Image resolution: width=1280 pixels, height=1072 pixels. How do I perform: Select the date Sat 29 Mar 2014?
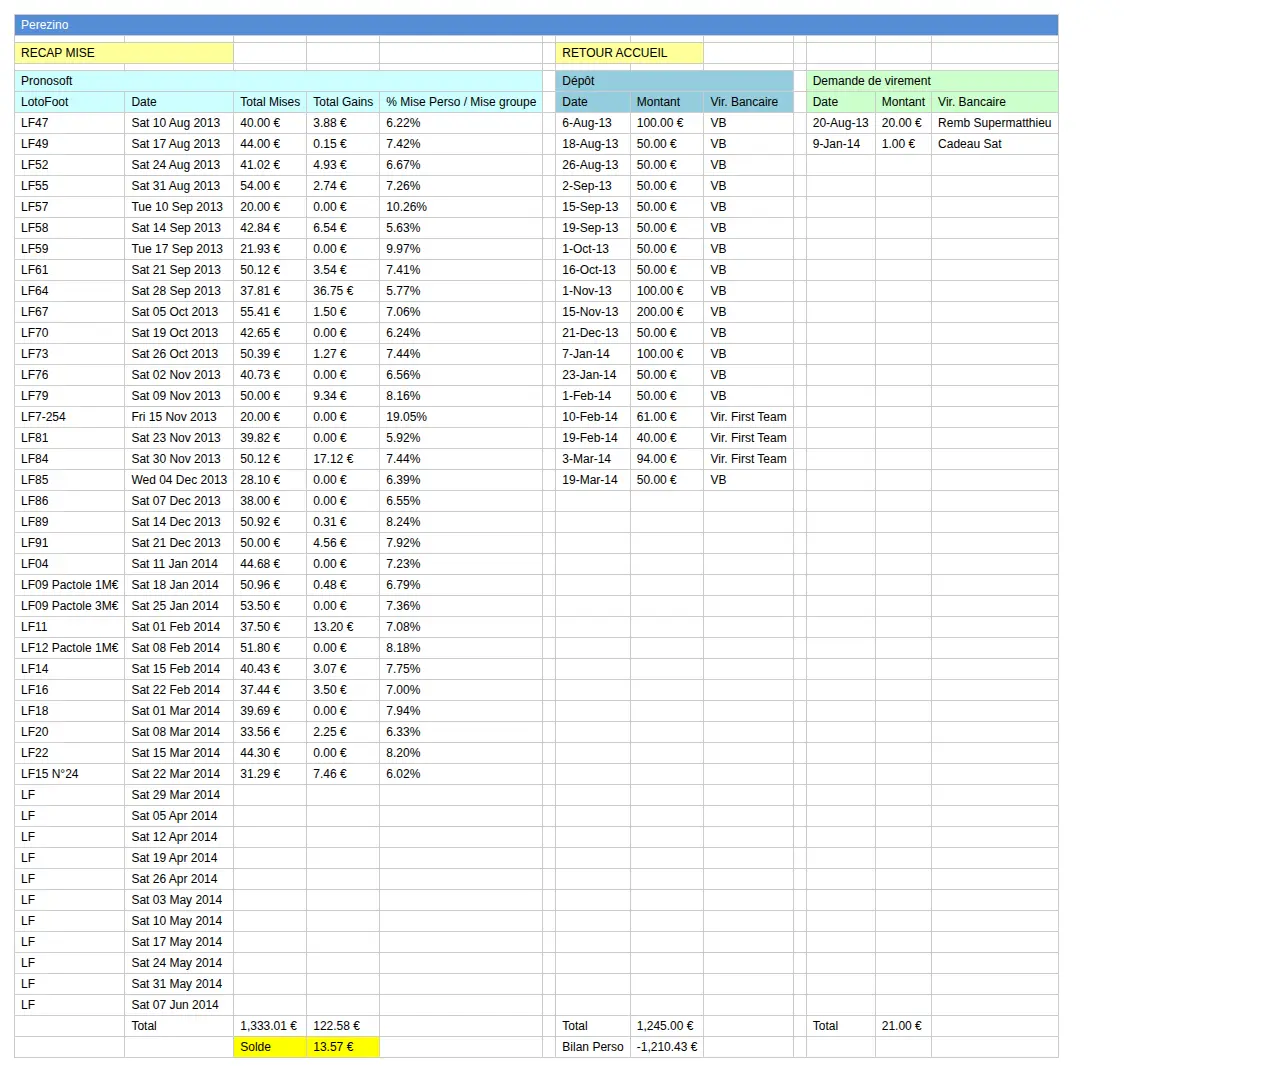pyautogui.click(x=179, y=795)
